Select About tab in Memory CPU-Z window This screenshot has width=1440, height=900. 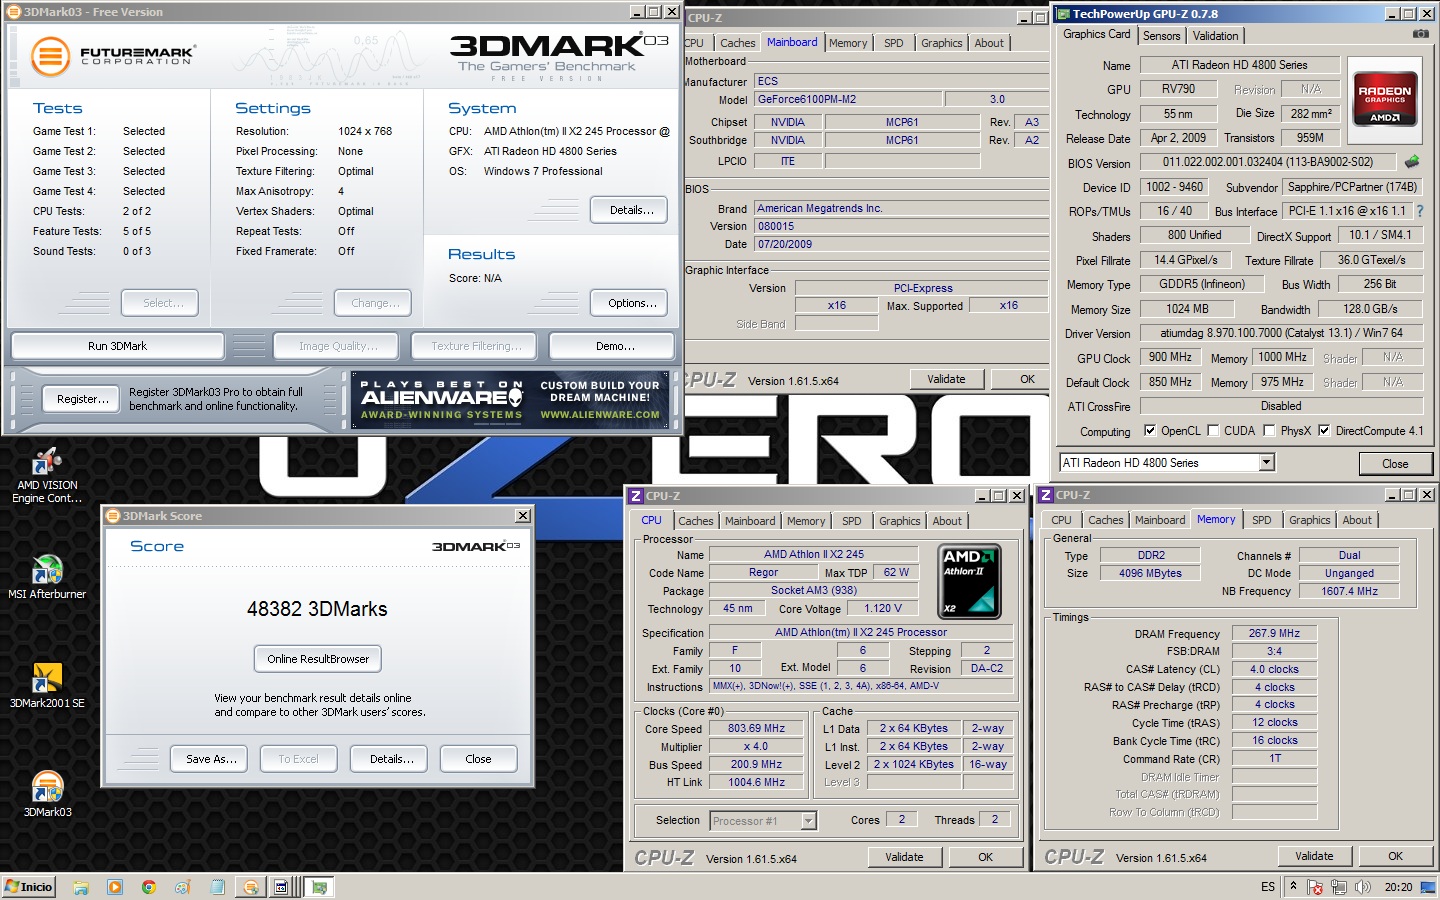coord(1357,520)
